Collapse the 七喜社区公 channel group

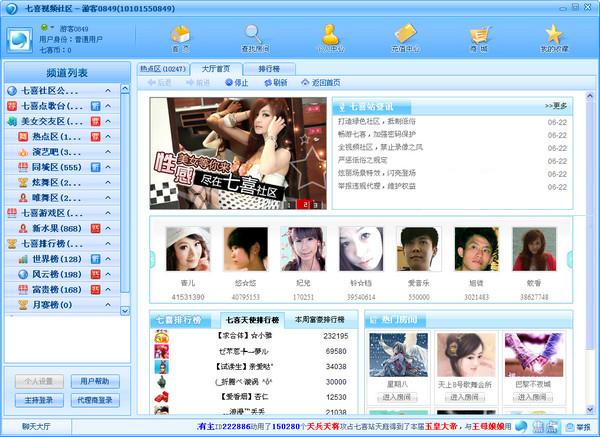(108, 91)
